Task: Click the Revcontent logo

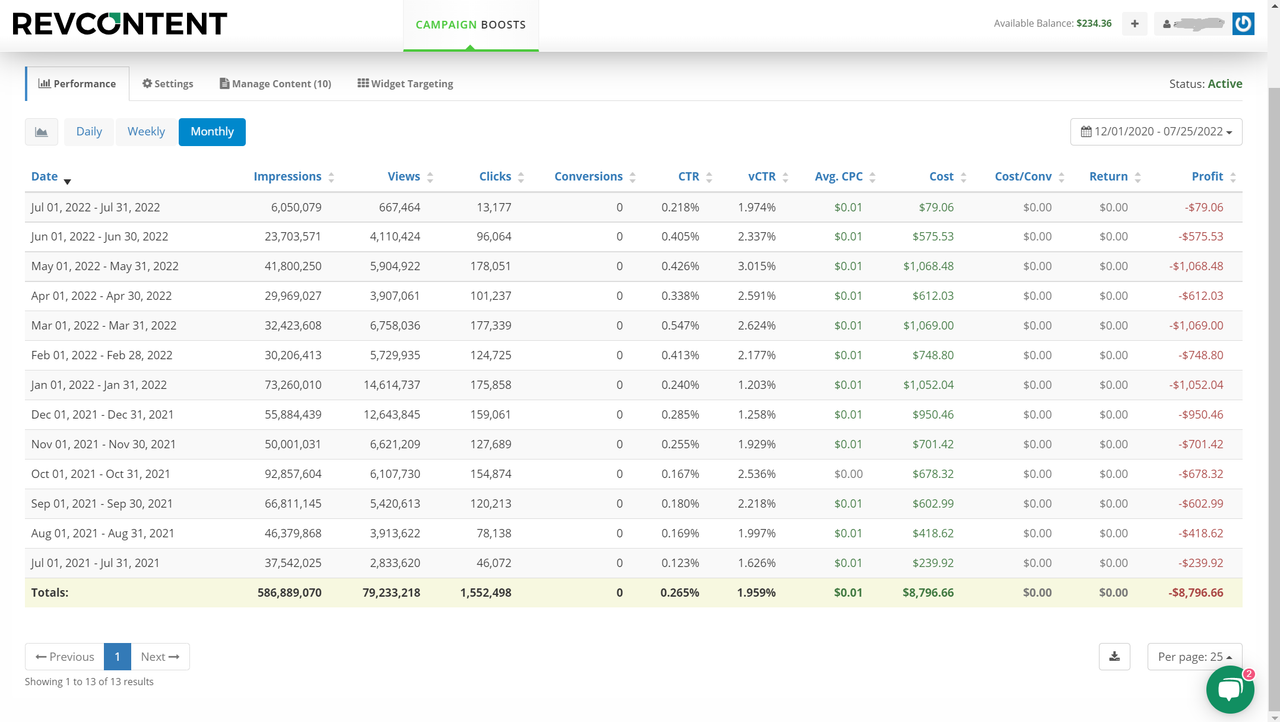Action: click(x=120, y=23)
